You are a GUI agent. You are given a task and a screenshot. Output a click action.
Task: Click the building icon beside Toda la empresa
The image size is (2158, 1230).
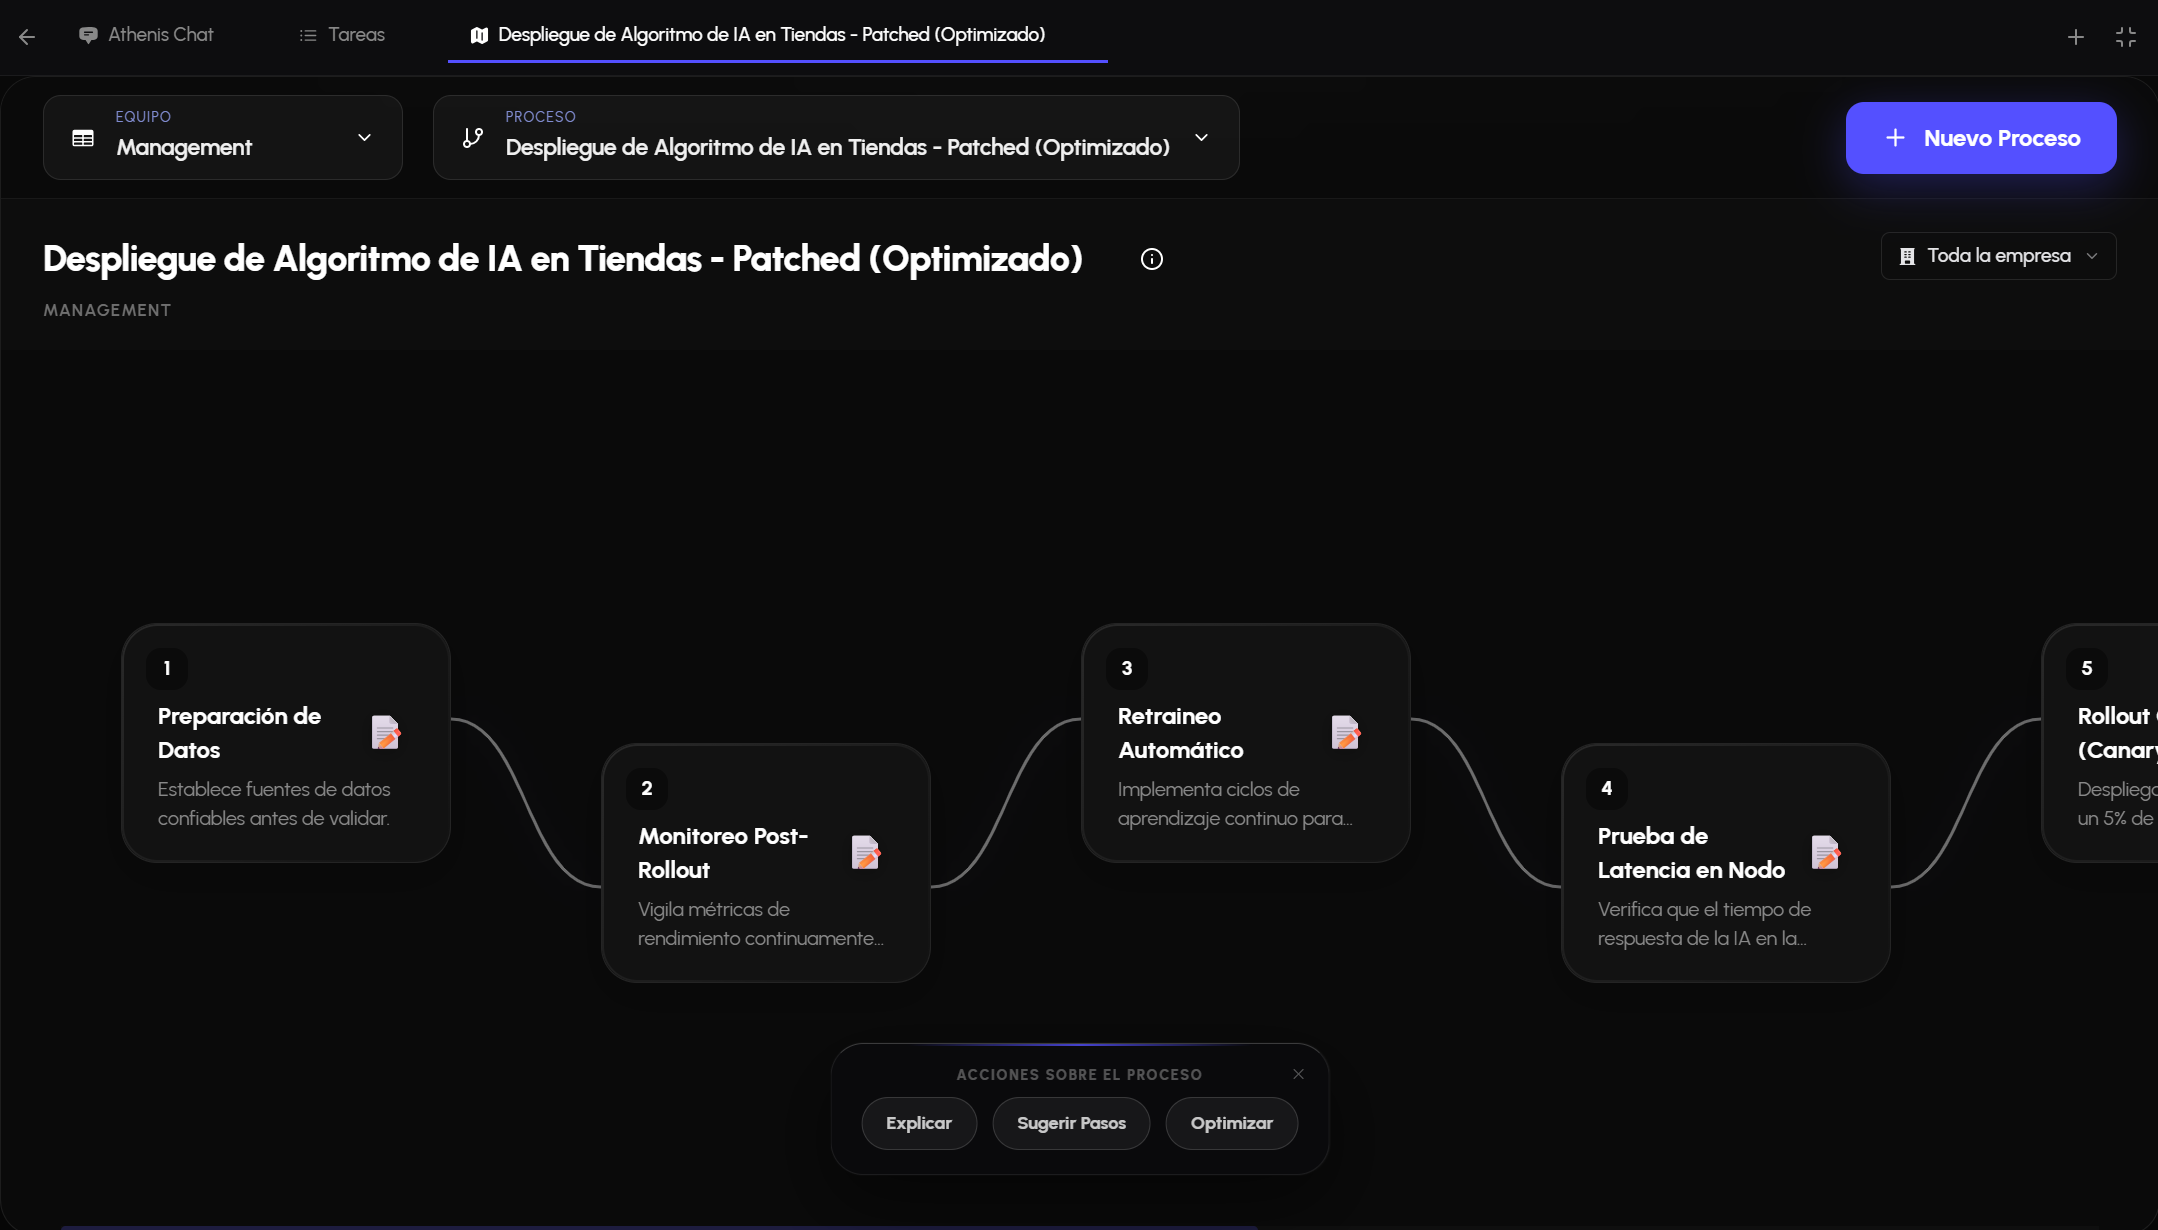click(x=1907, y=256)
